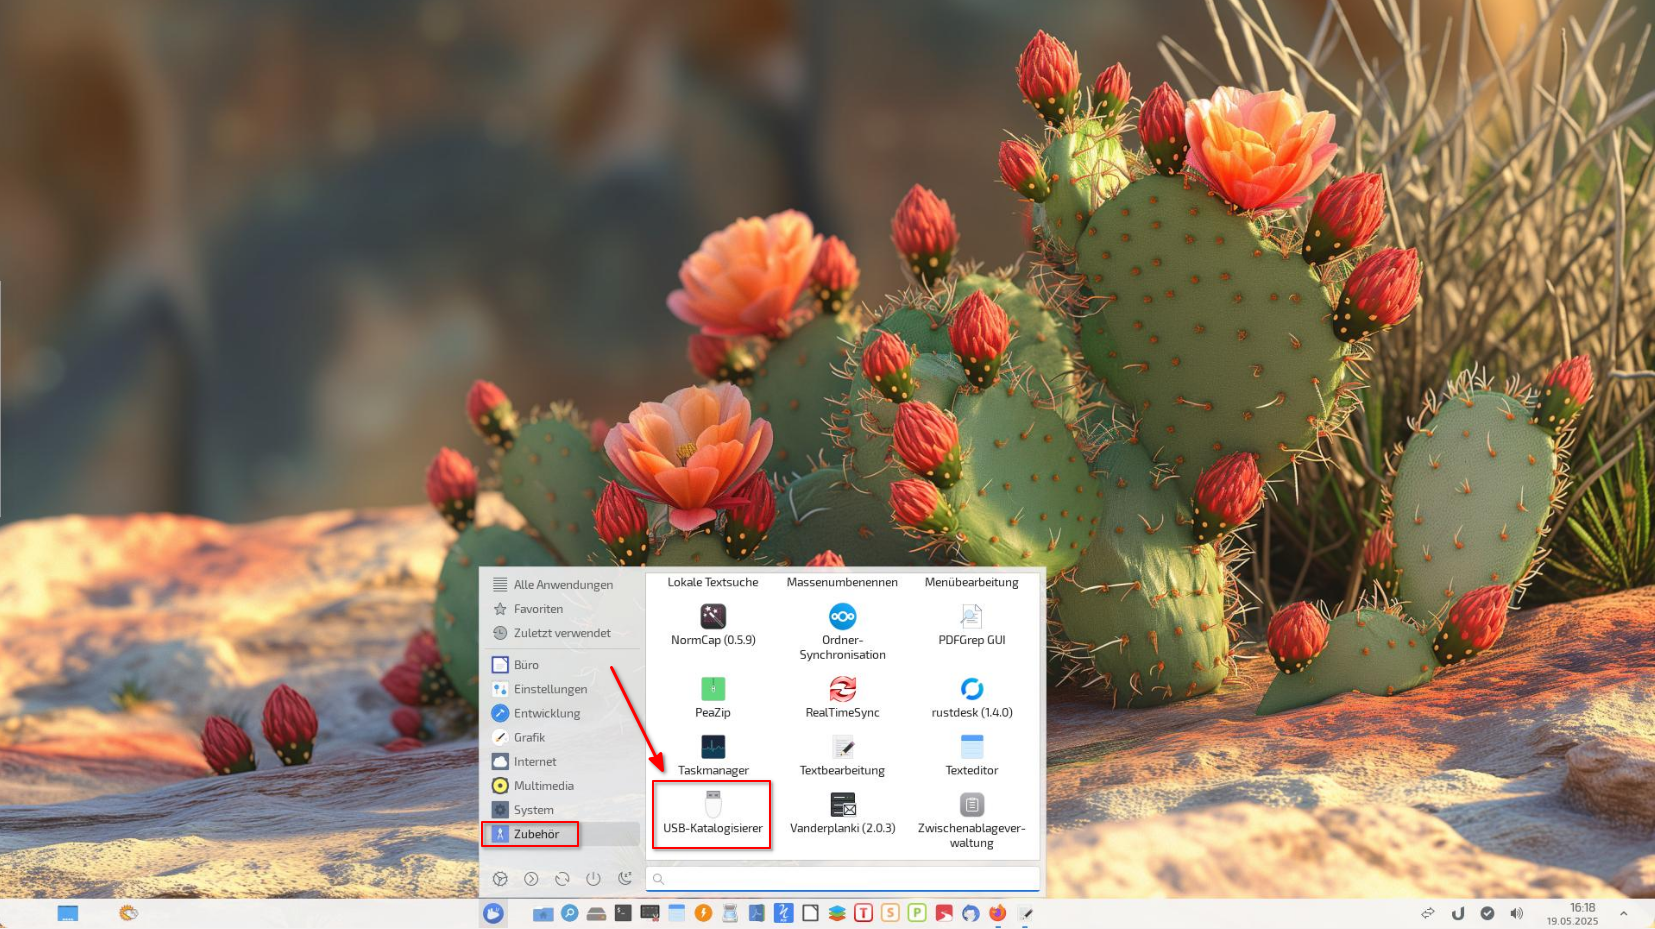The image size is (1655, 929).
Task: Select the System category
Action: (561, 810)
